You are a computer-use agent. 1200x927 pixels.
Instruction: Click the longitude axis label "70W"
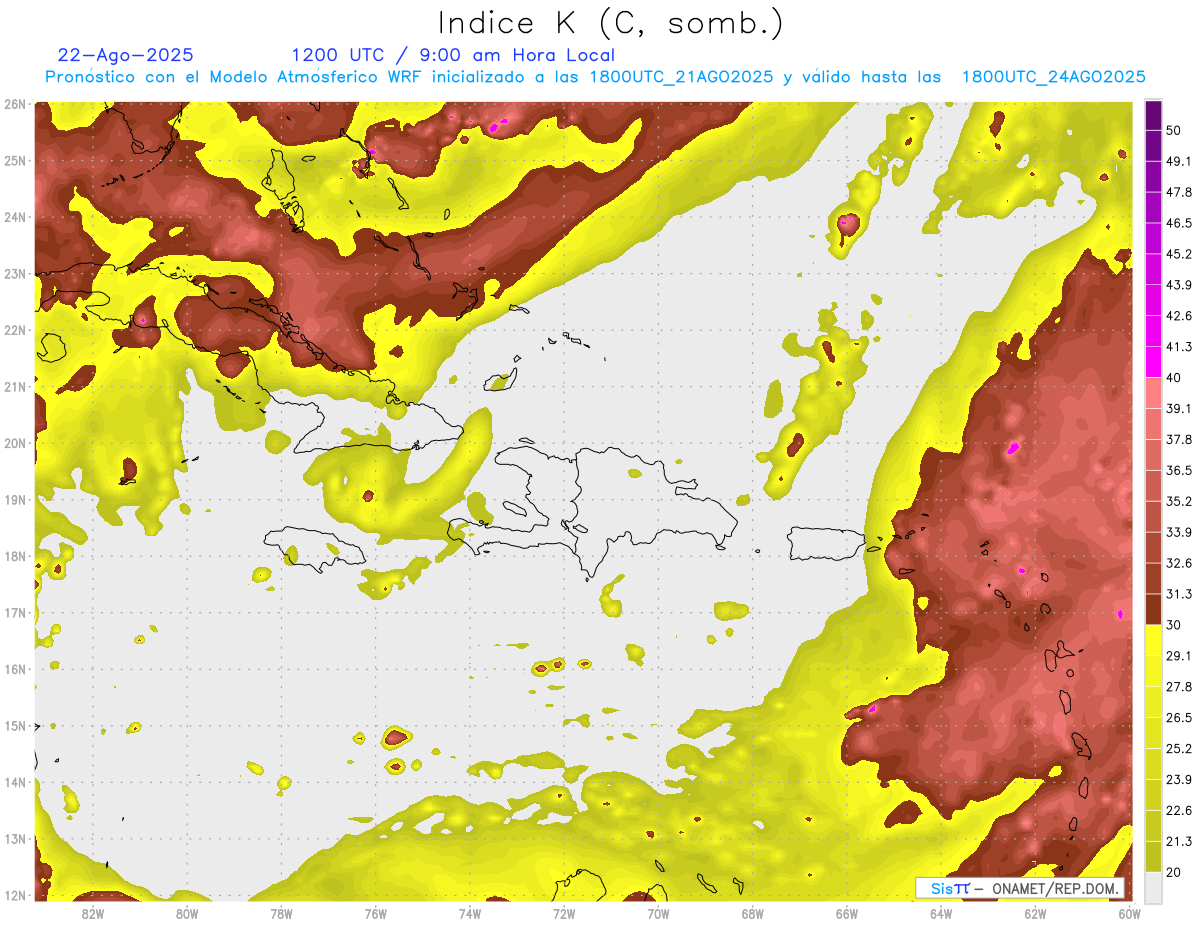[658, 914]
